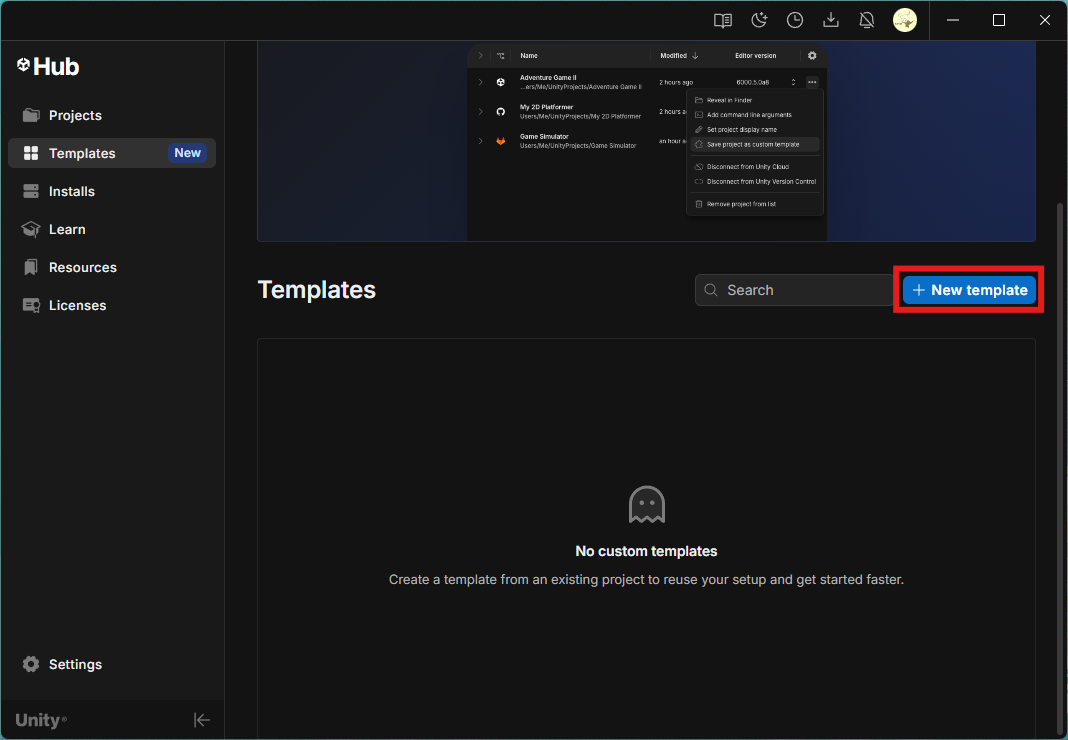Click the Templates page heading
Image resolution: width=1068 pixels, height=740 pixels.
coord(317,290)
